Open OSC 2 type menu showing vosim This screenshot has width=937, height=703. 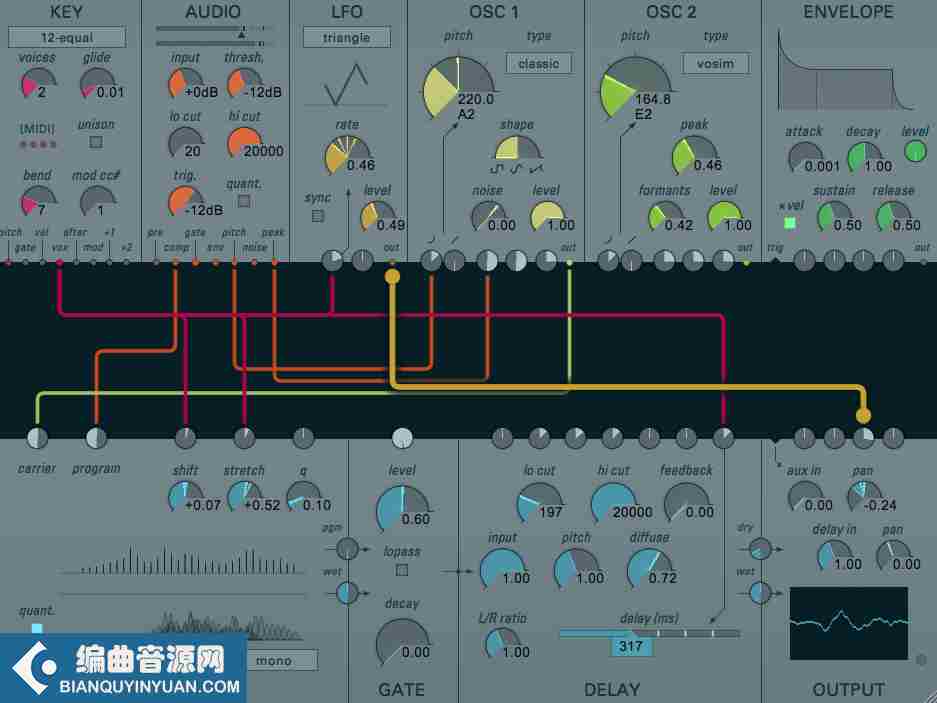(x=715, y=63)
